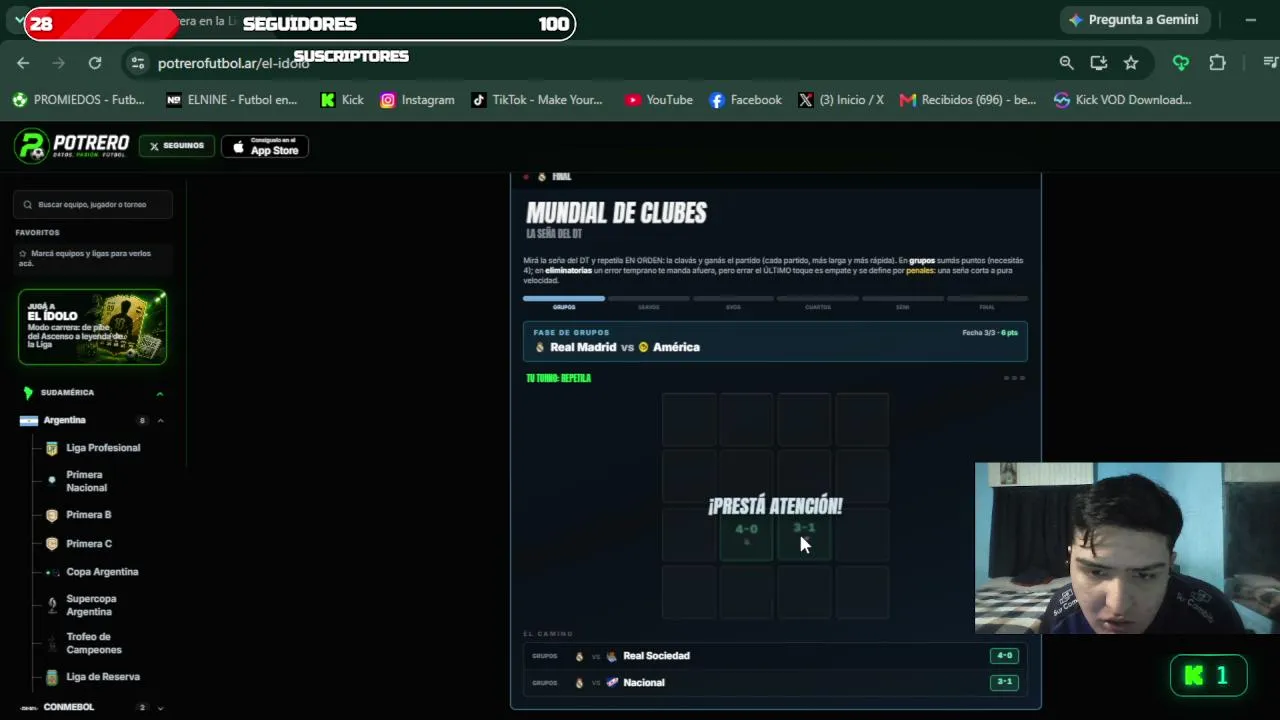This screenshot has width=1280, height=720.
Task: Open the Instagram bookmark
Action: tap(418, 100)
